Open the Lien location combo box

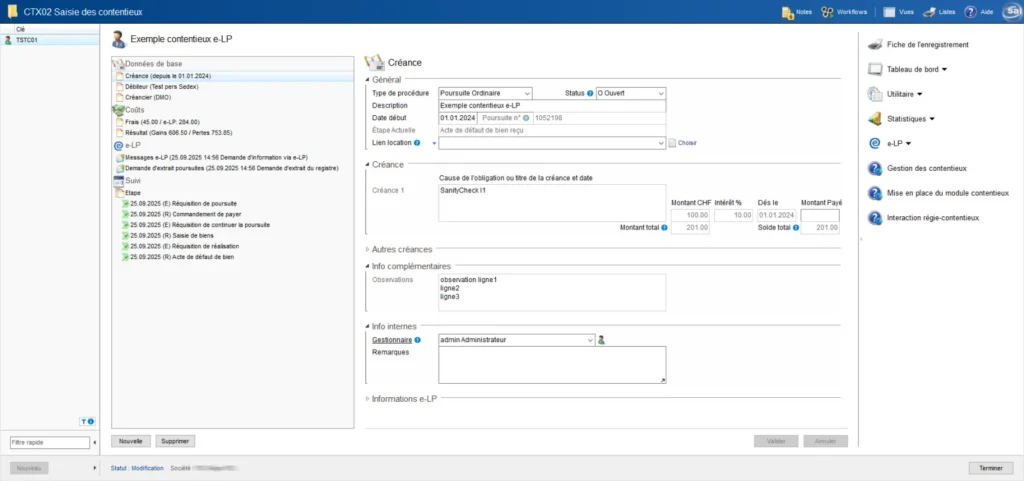pyautogui.click(x=552, y=143)
